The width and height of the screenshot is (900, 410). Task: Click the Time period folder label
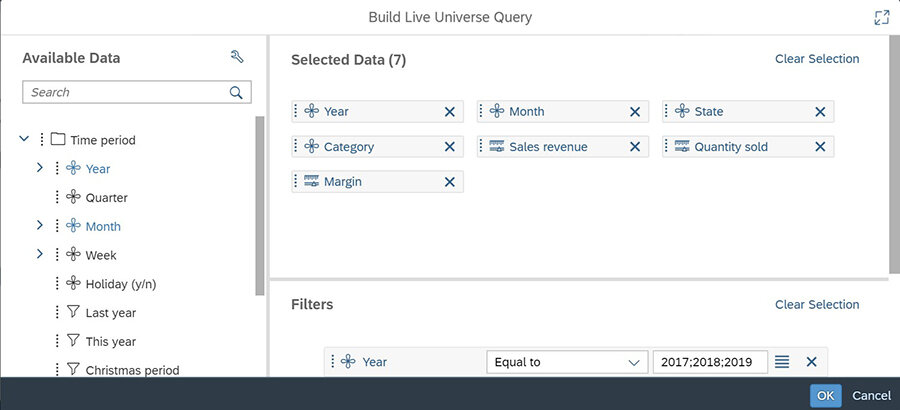coord(103,140)
